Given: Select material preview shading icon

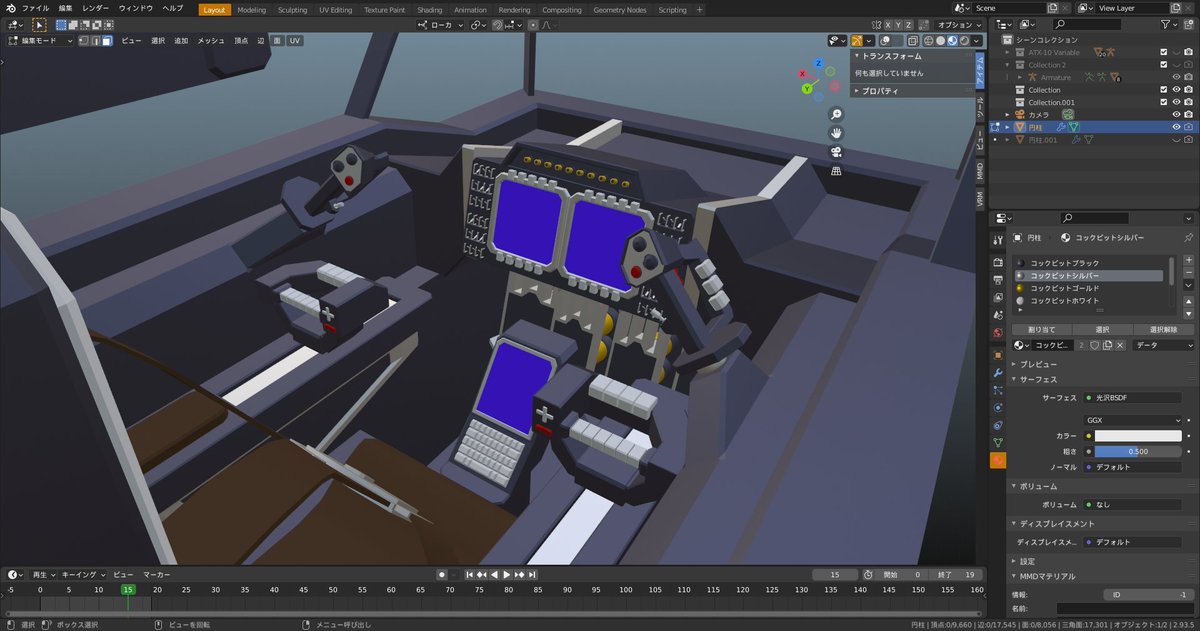Looking at the screenshot, I should click(x=953, y=41).
